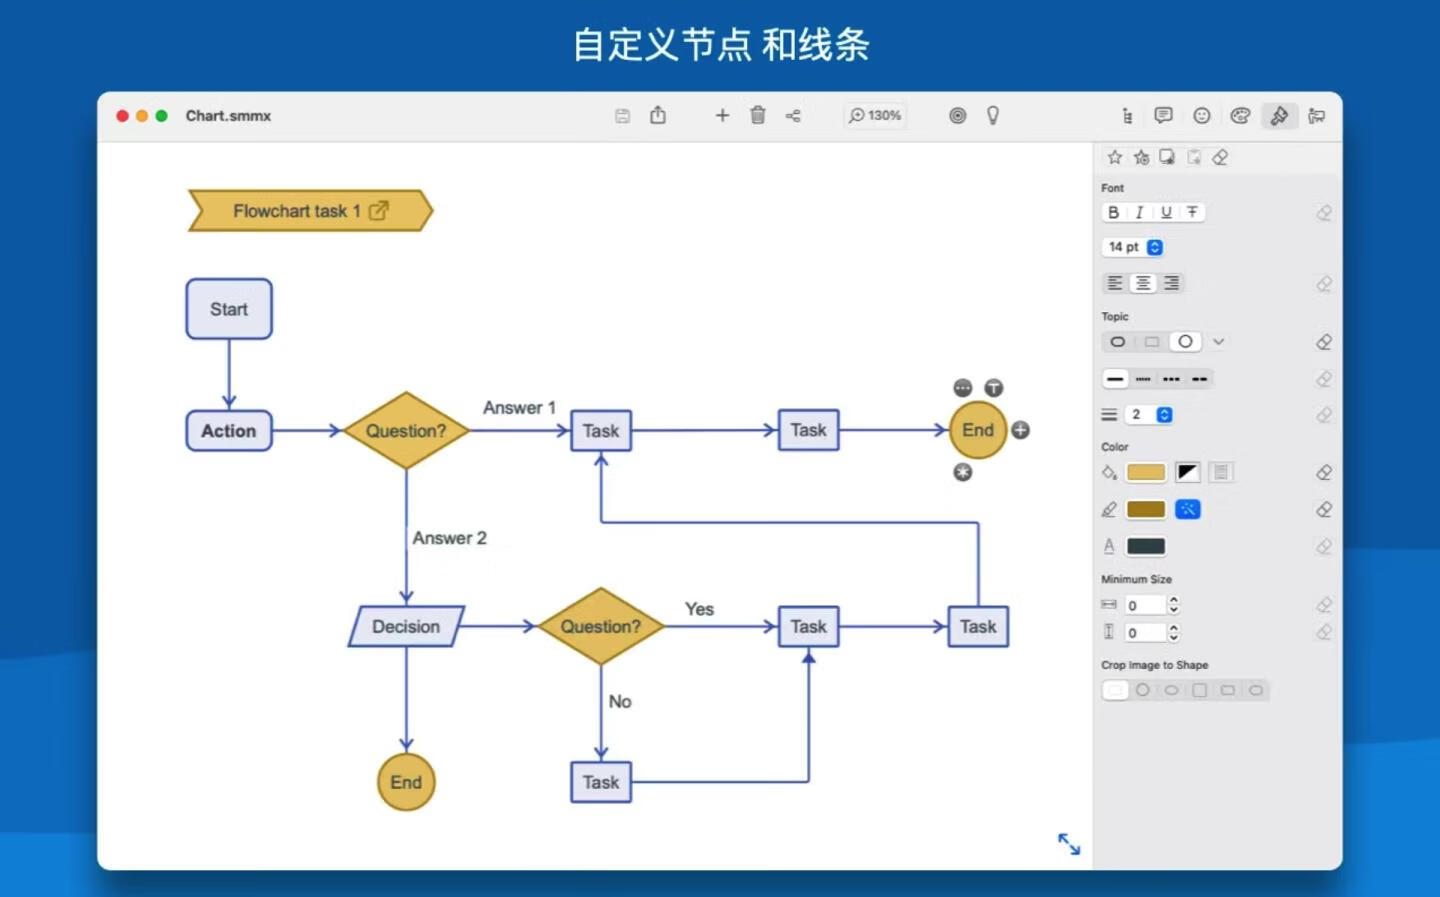1440x897 pixels.
Task: Reset topic shape with its eraser
Action: tap(1324, 342)
